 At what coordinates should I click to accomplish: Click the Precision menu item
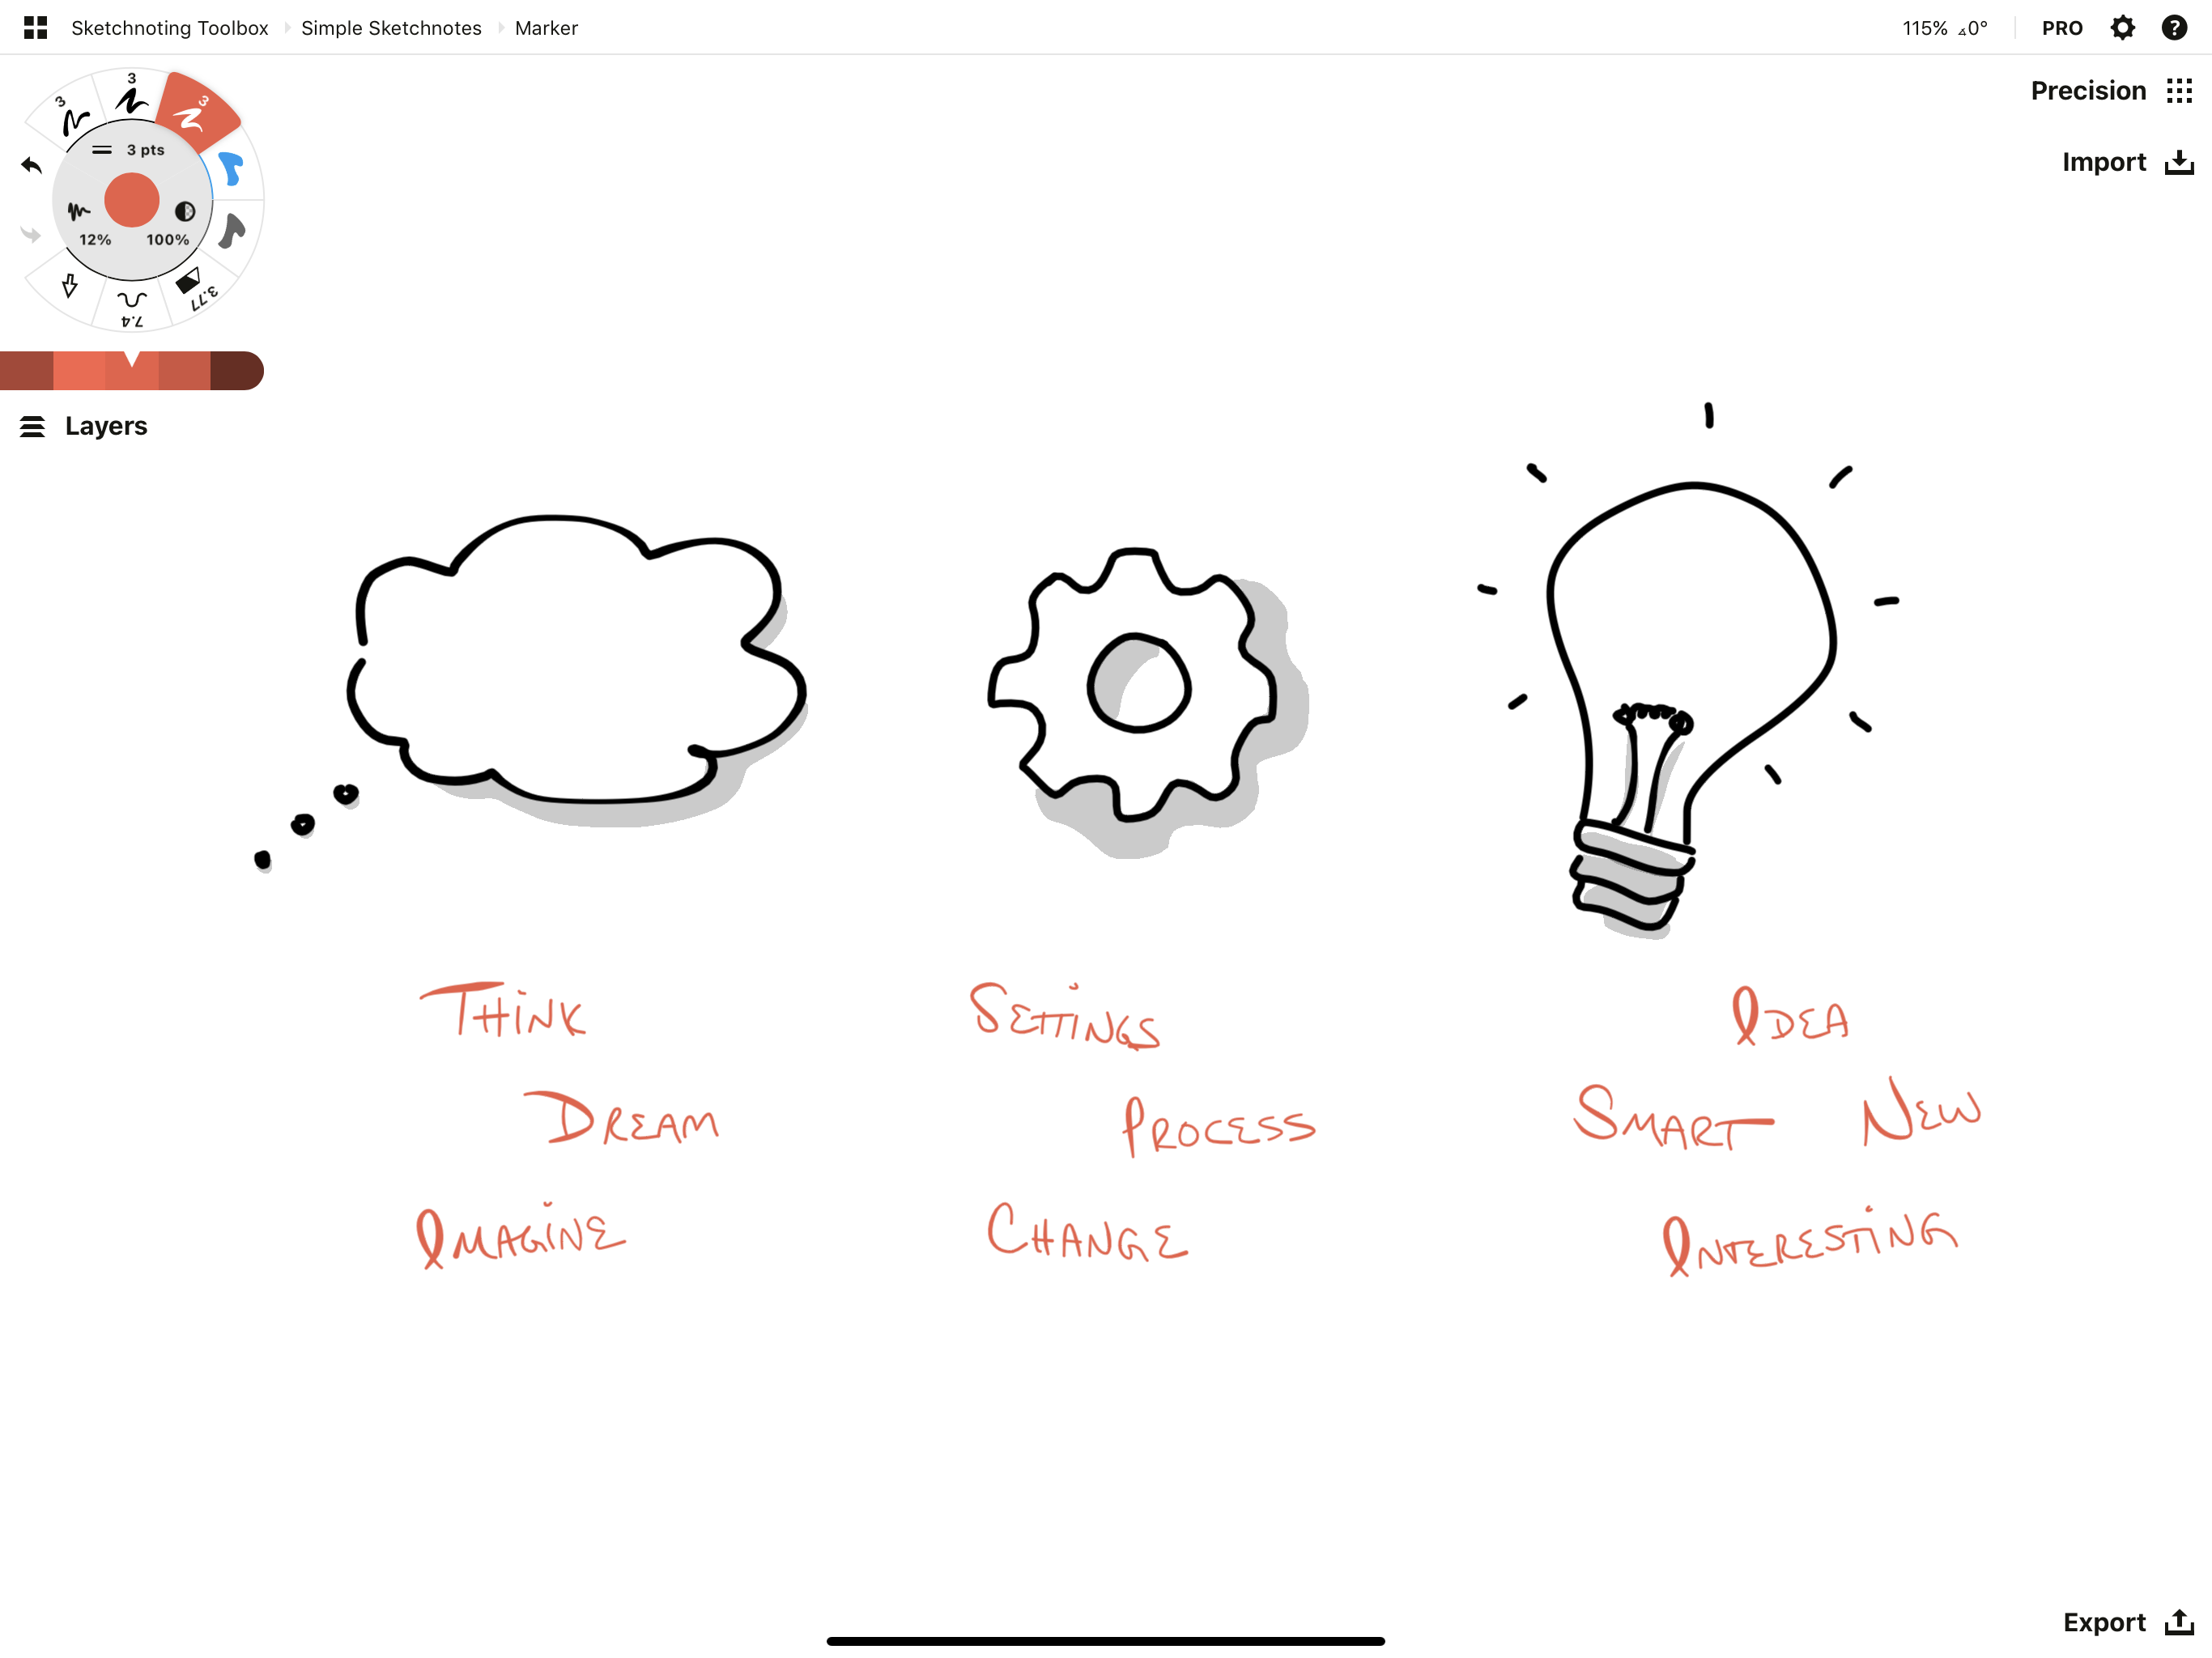pyautogui.click(x=2088, y=89)
